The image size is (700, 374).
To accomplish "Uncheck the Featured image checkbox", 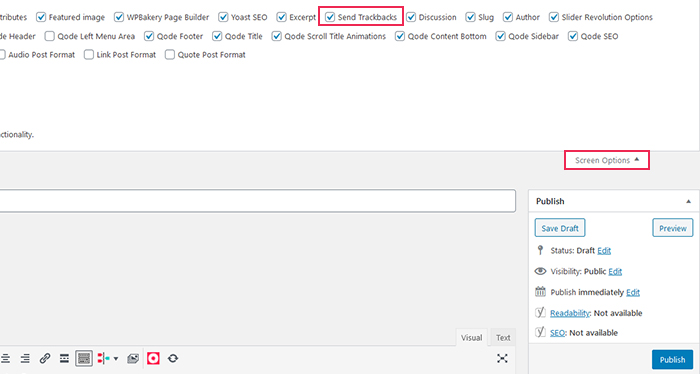I will pyautogui.click(x=41, y=17).
